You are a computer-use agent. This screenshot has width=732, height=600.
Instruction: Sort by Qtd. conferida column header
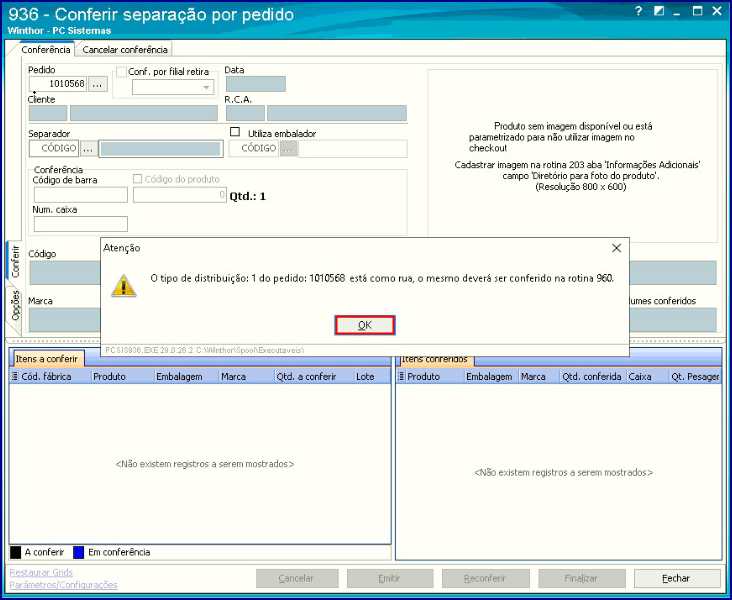[591, 376]
